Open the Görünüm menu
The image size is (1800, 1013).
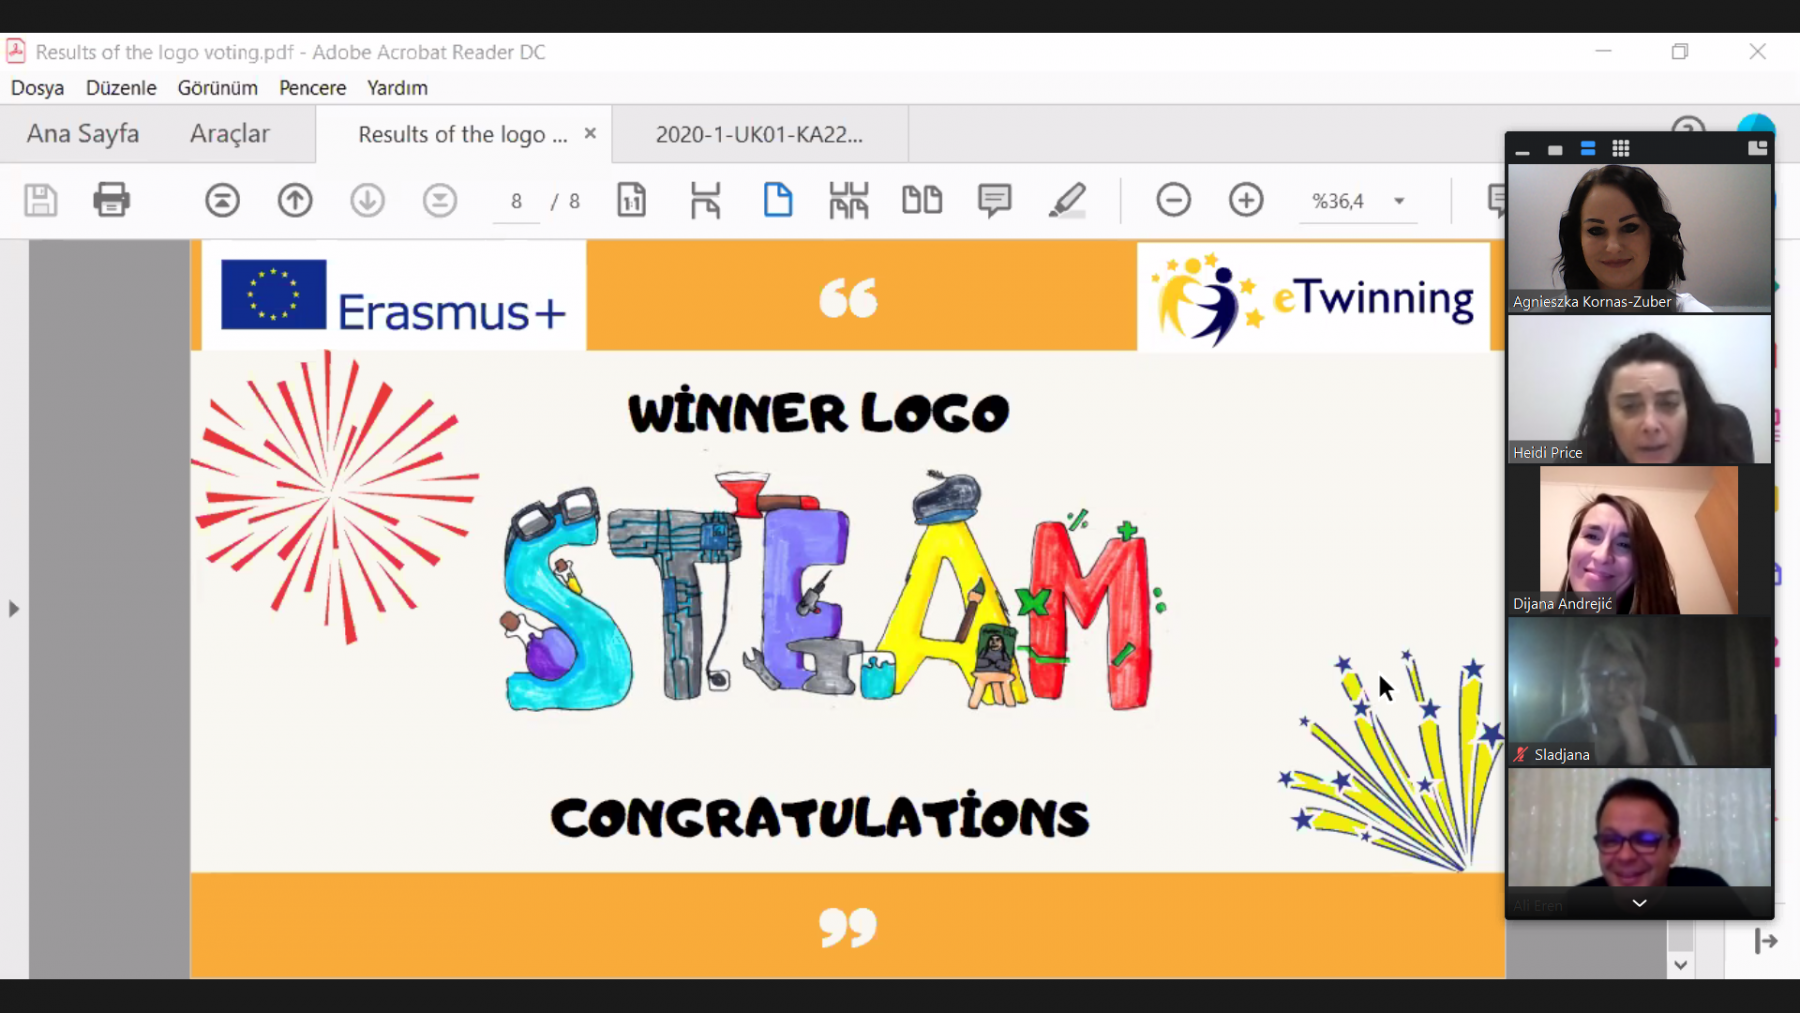point(217,88)
